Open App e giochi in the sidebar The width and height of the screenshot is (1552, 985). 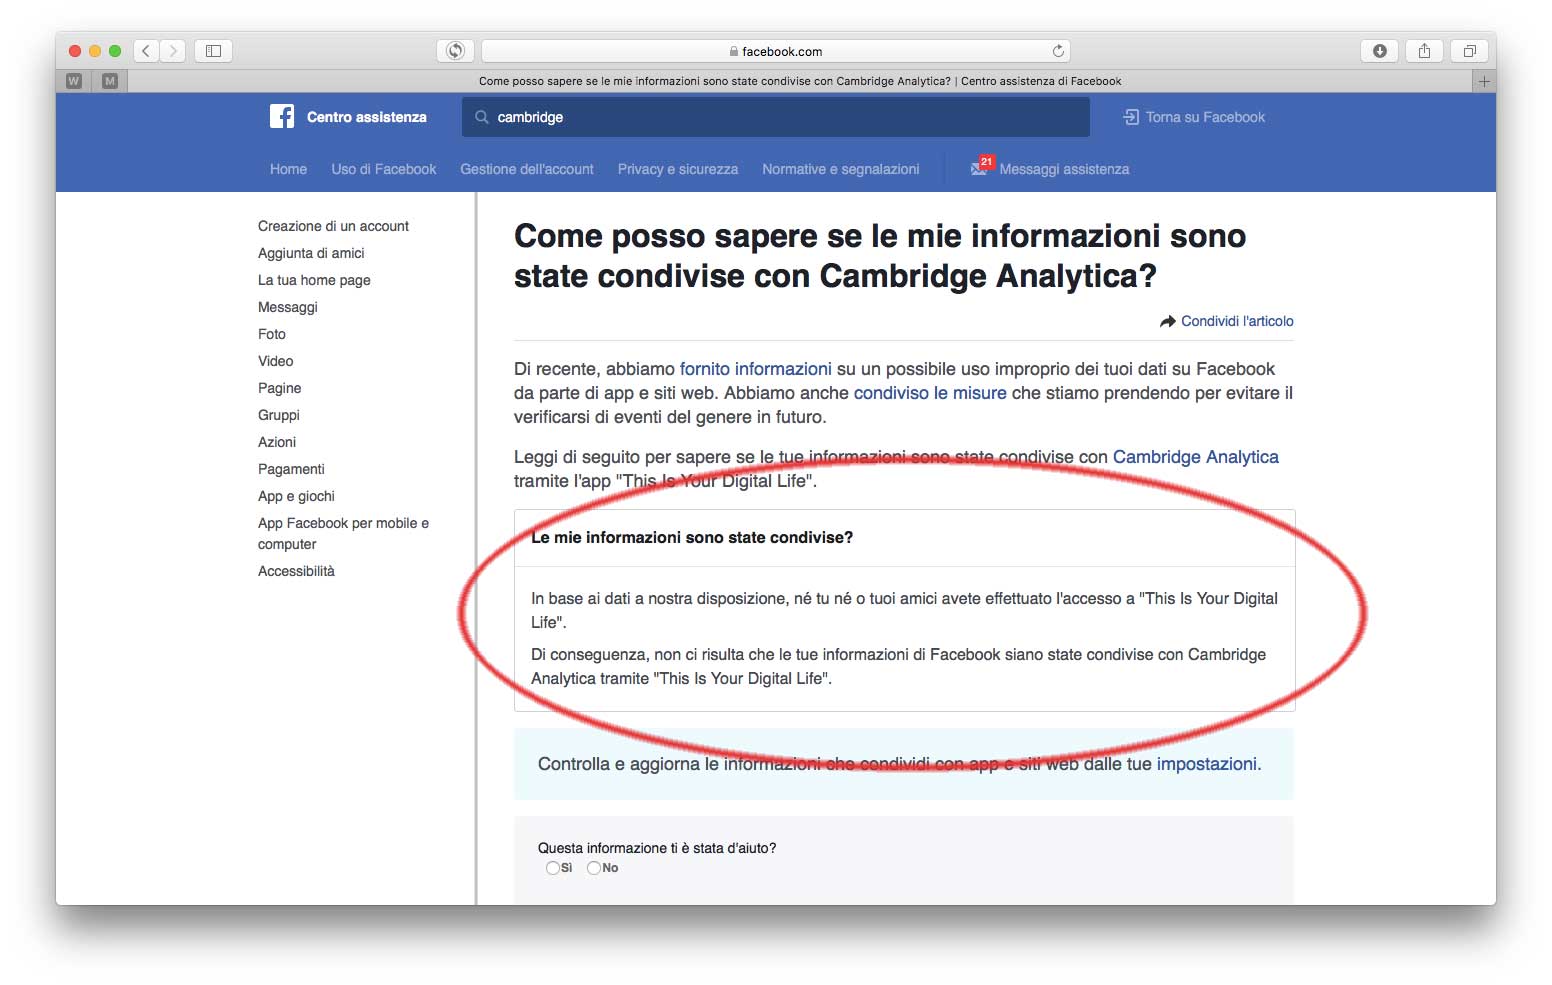(x=296, y=496)
